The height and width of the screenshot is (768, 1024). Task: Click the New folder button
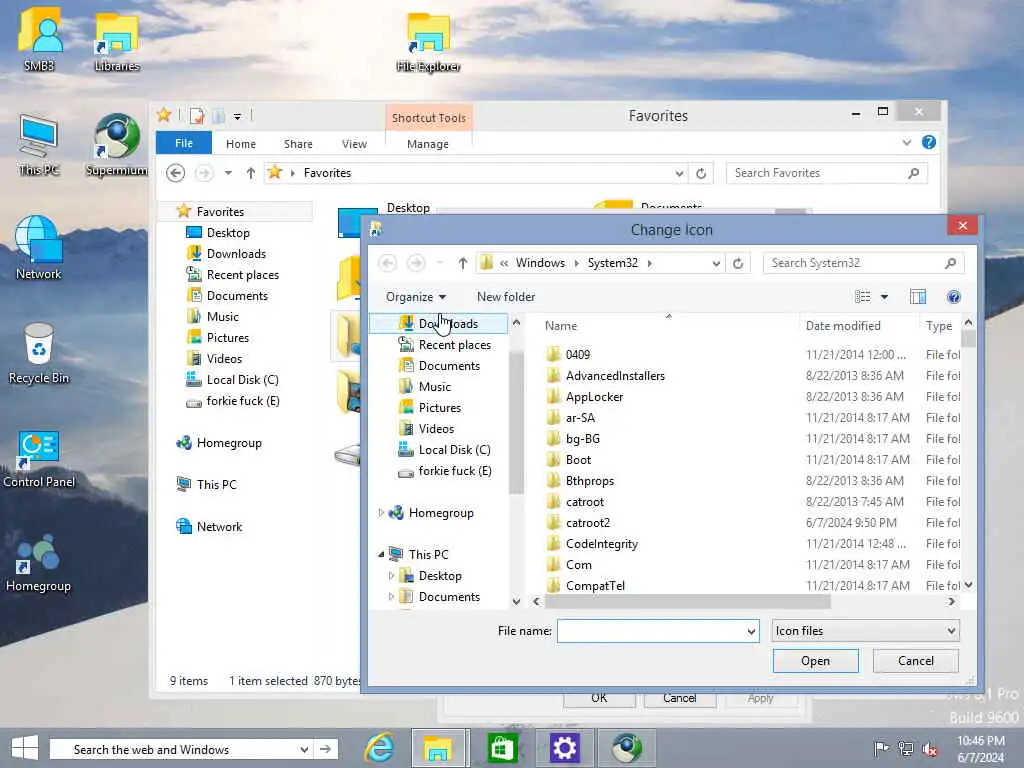[x=506, y=297]
